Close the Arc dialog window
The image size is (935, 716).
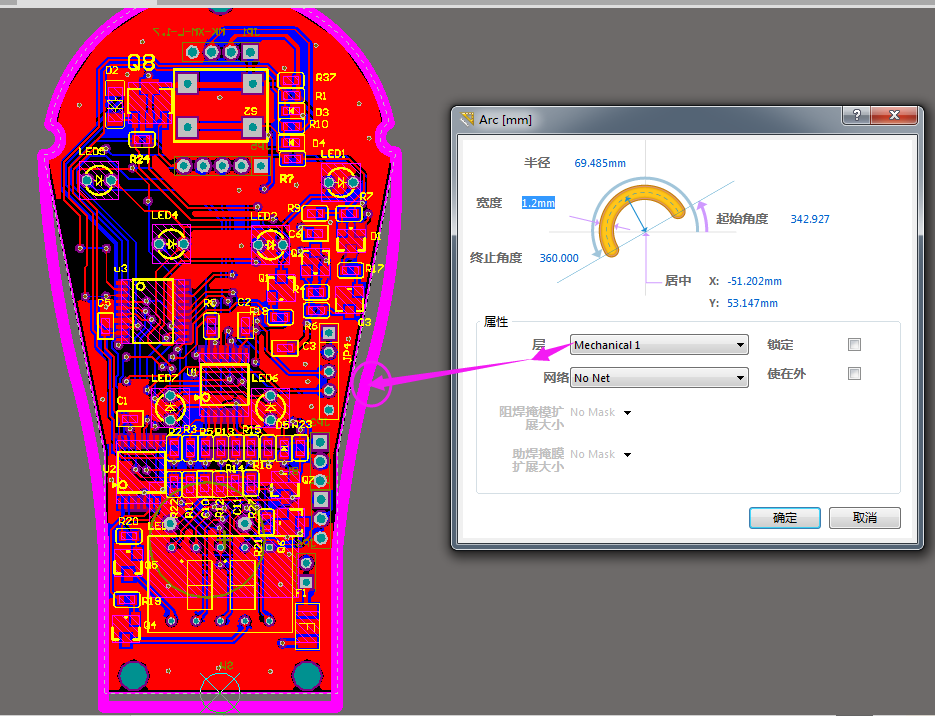pos(894,116)
